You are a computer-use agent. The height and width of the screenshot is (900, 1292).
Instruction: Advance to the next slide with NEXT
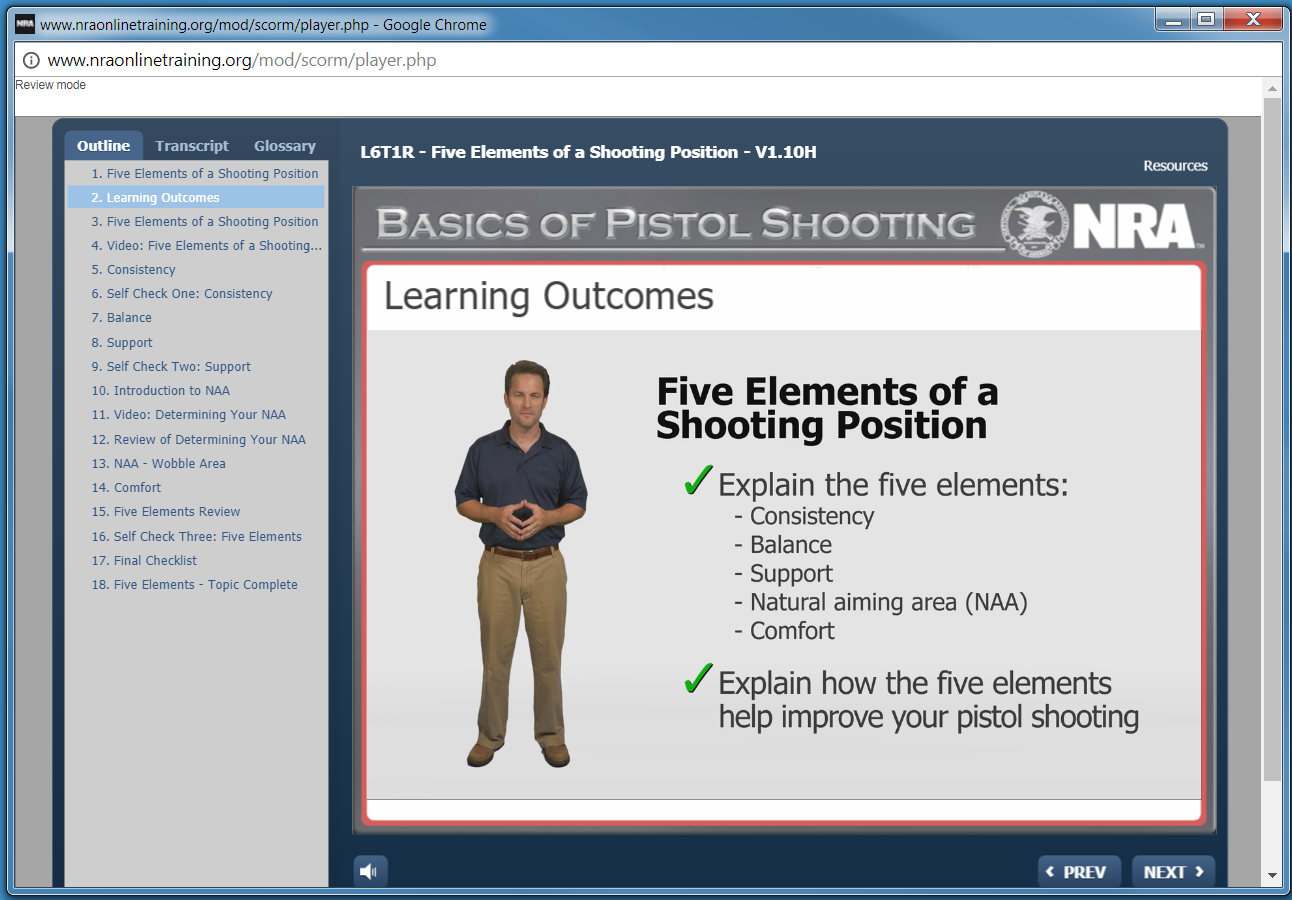1172,871
